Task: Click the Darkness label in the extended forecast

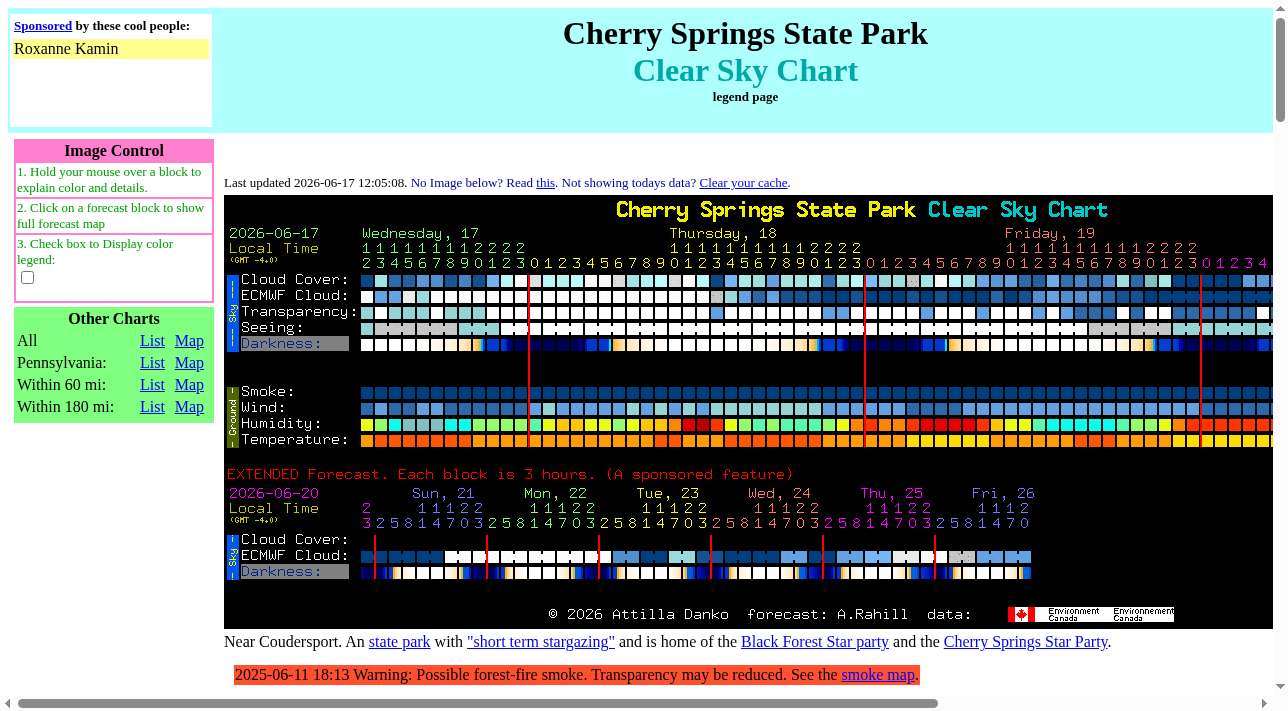Action: tap(295, 572)
